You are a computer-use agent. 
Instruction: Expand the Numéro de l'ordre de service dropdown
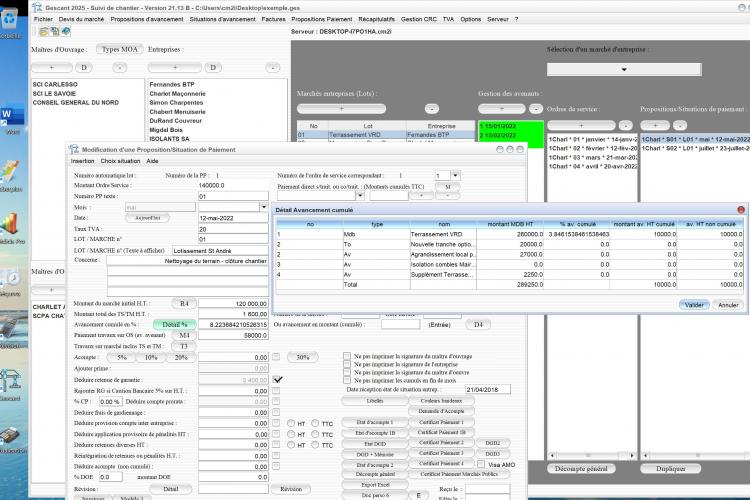(455, 175)
